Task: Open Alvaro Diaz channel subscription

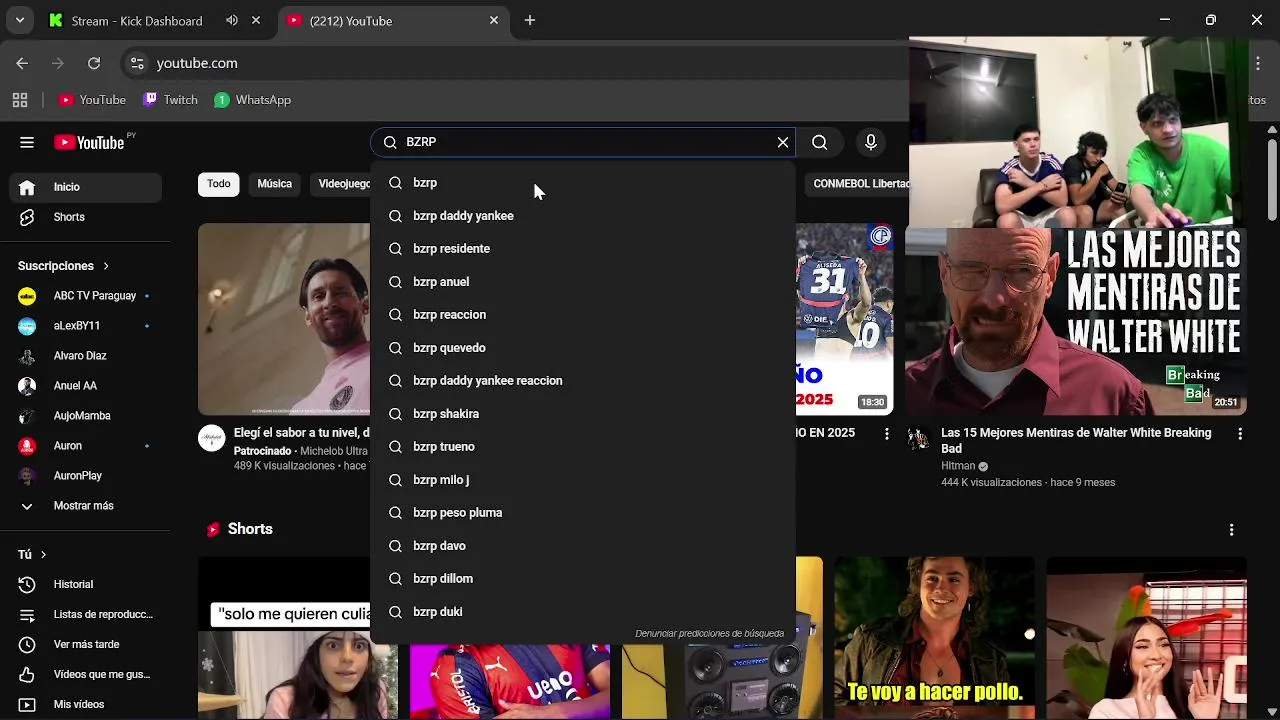Action: [86, 356]
